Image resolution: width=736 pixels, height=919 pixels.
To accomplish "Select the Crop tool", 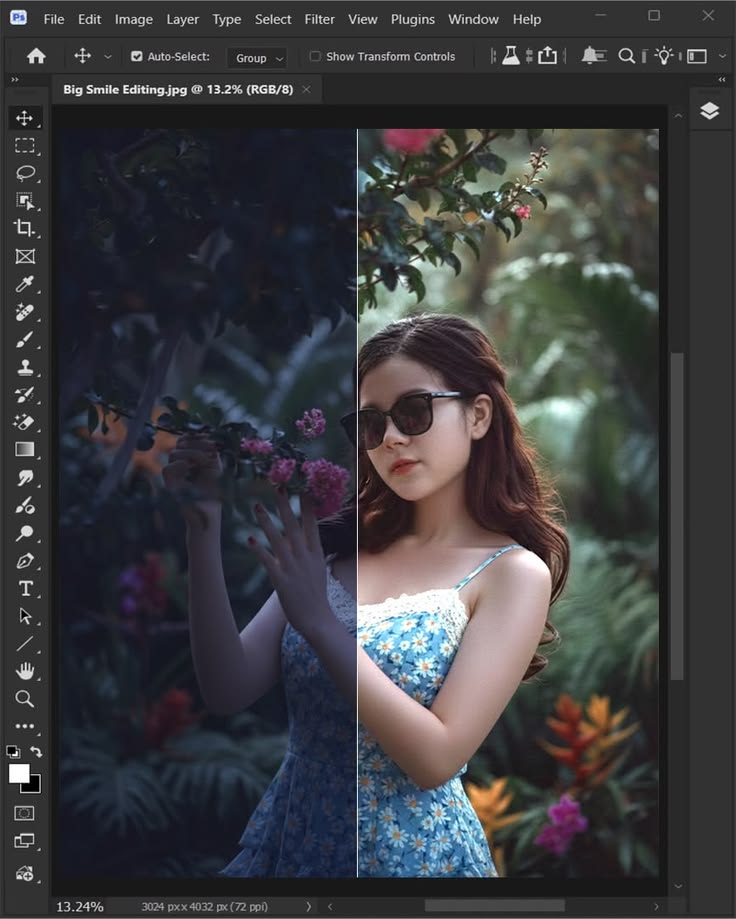I will 25,228.
